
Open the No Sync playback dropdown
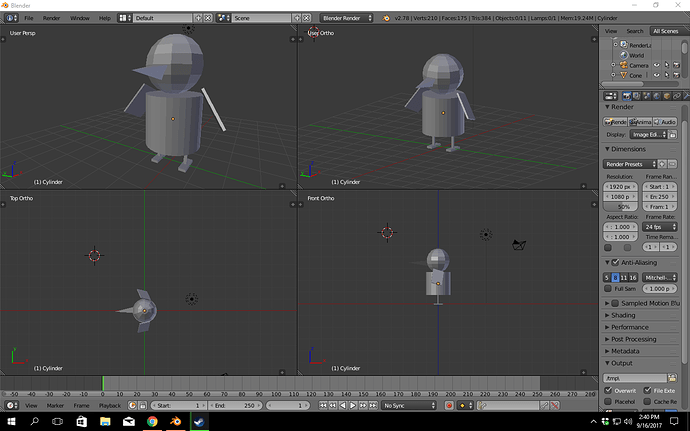(x=409, y=405)
